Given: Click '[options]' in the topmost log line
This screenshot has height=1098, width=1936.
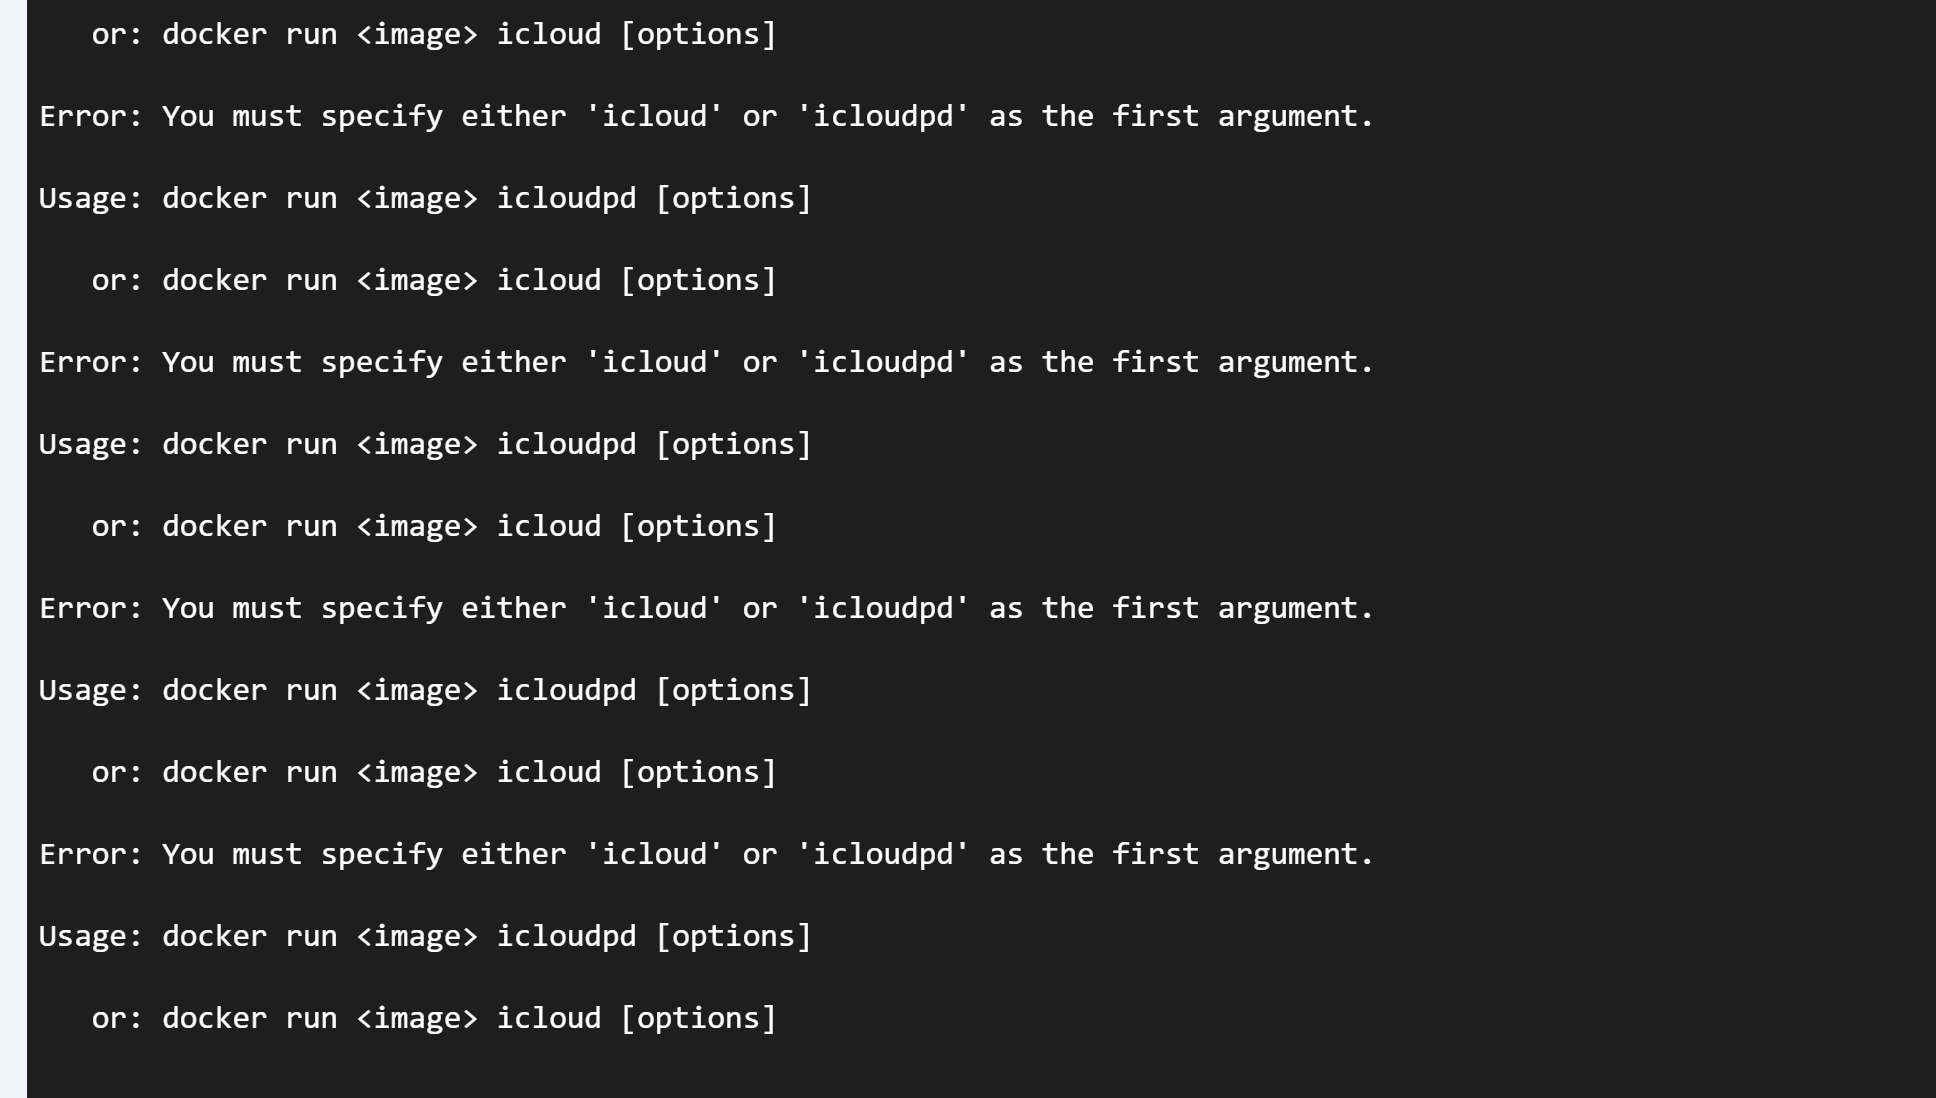Looking at the screenshot, I should [x=698, y=34].
